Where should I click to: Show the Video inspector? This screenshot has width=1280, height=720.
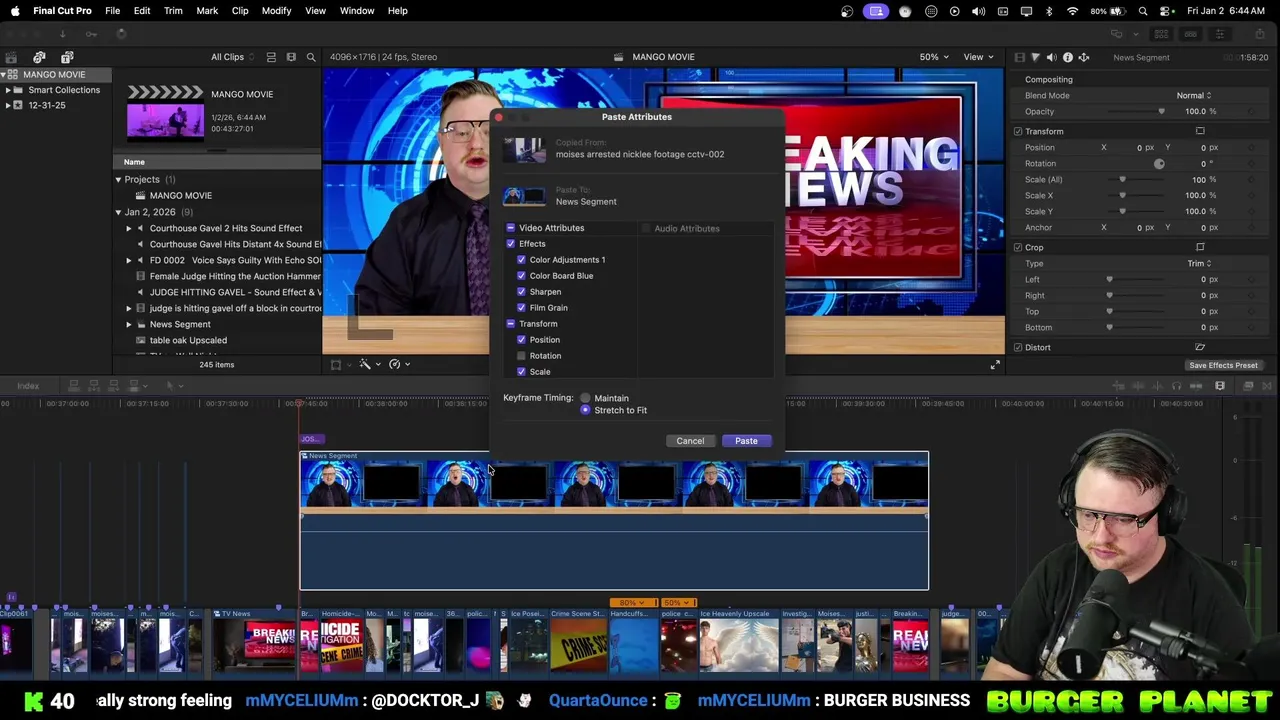point(1019,57)
